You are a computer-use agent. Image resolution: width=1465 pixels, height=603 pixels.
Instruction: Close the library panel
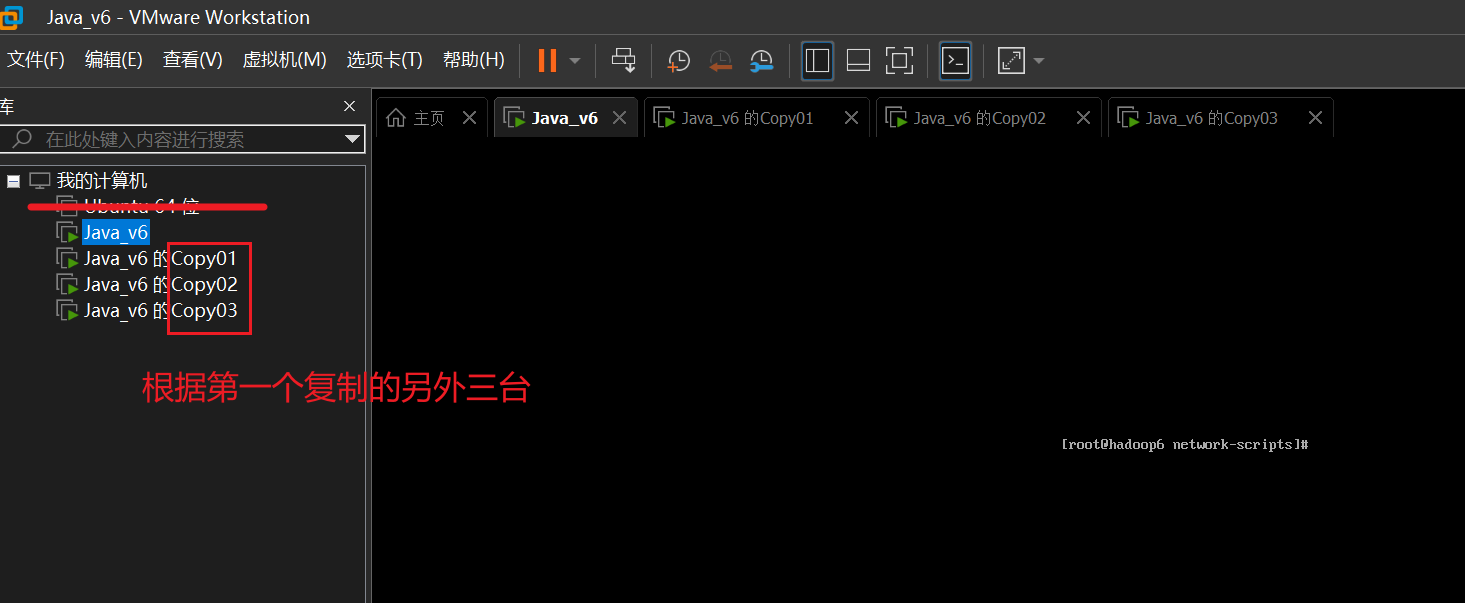coord(349,106)
